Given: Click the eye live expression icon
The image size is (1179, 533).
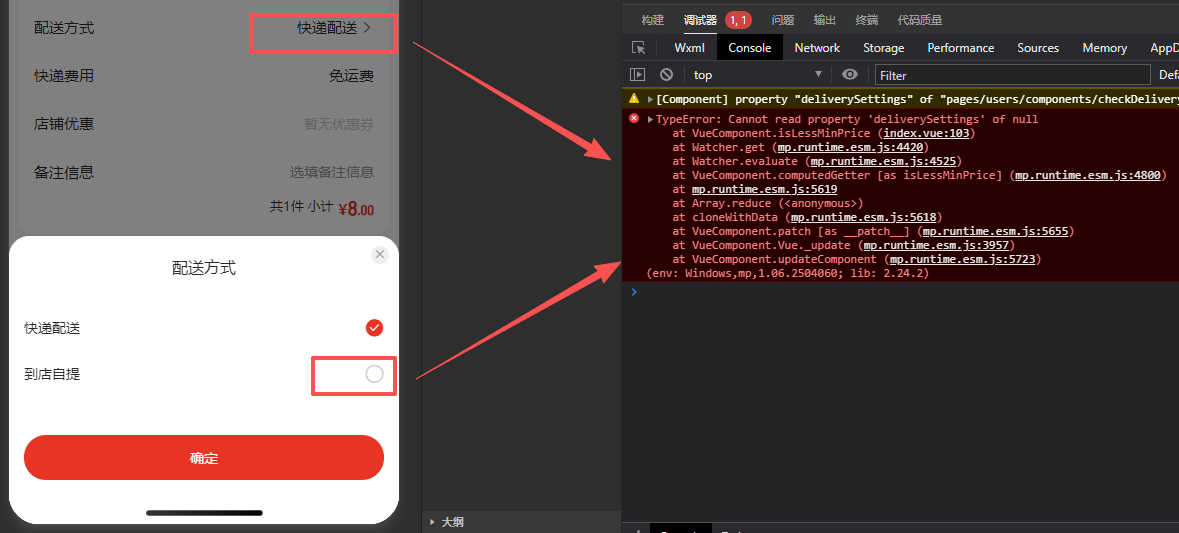Looking at the screenshot, I should (x=850, y=75).
